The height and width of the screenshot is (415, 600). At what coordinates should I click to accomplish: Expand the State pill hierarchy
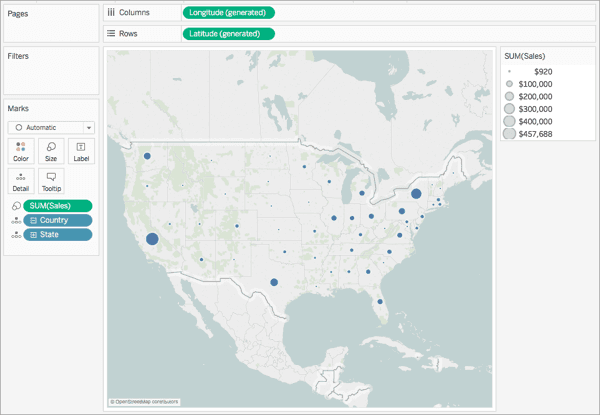(34, 235)
